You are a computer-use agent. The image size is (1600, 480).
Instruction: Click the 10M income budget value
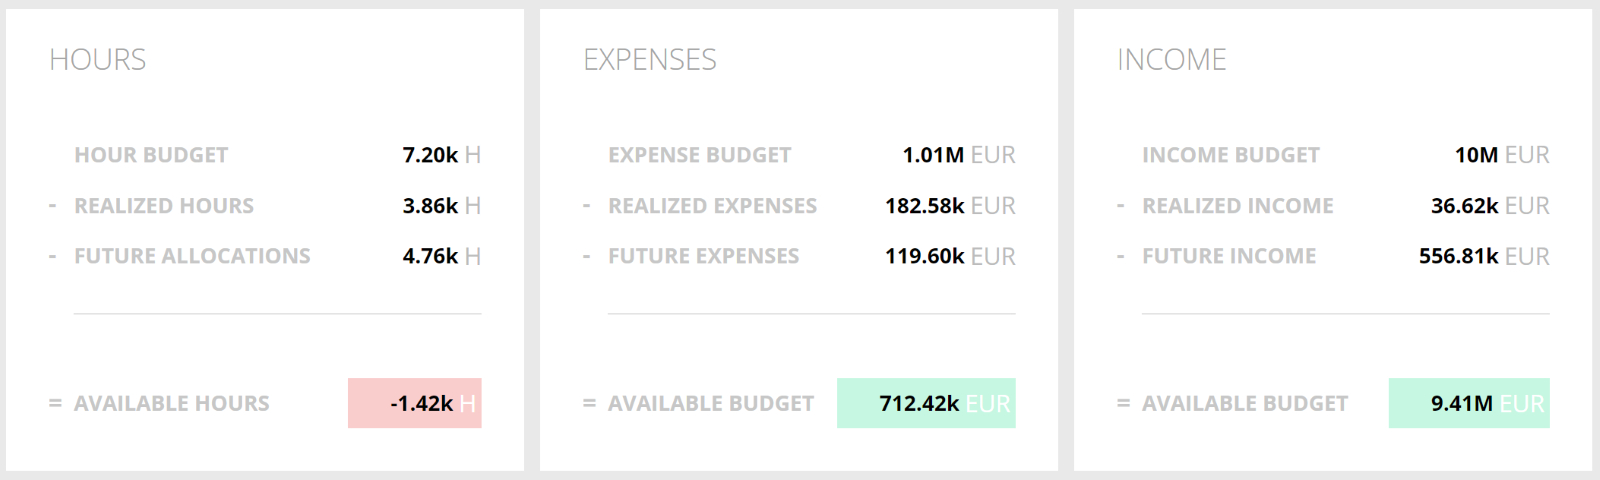[1477, 155]
